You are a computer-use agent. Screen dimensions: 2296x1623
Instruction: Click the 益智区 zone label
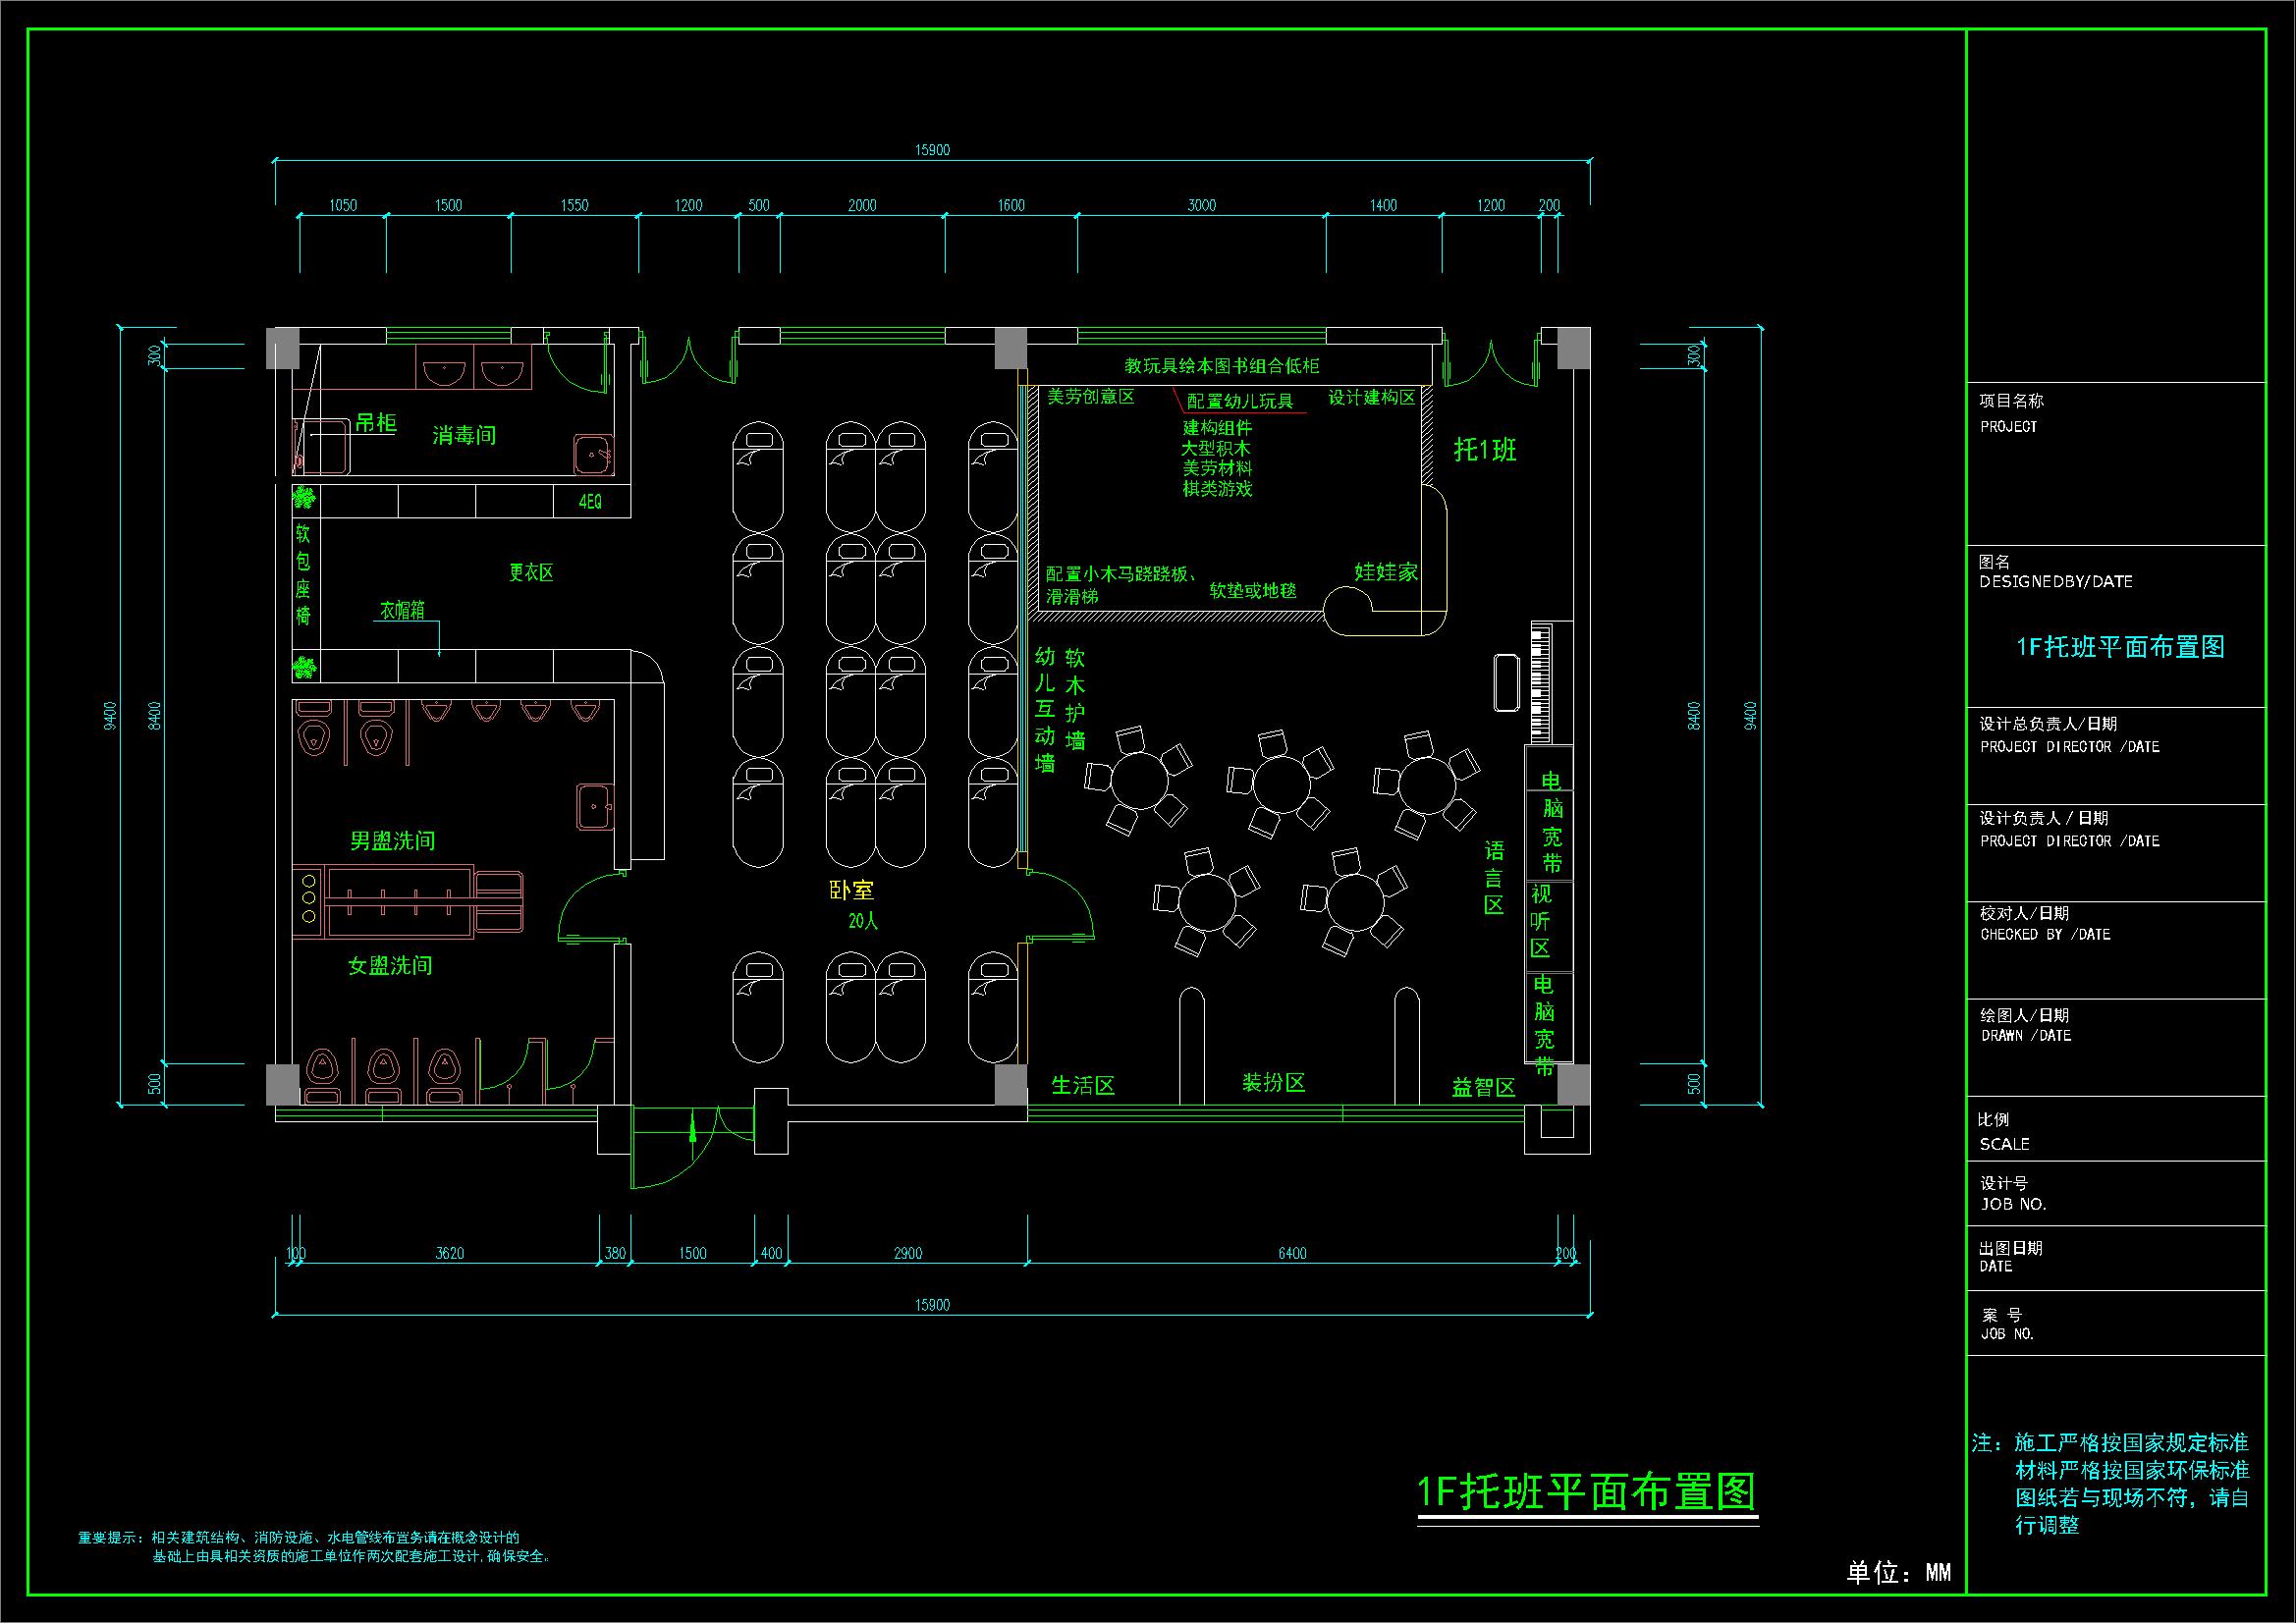click(x=1484, y=1087)
